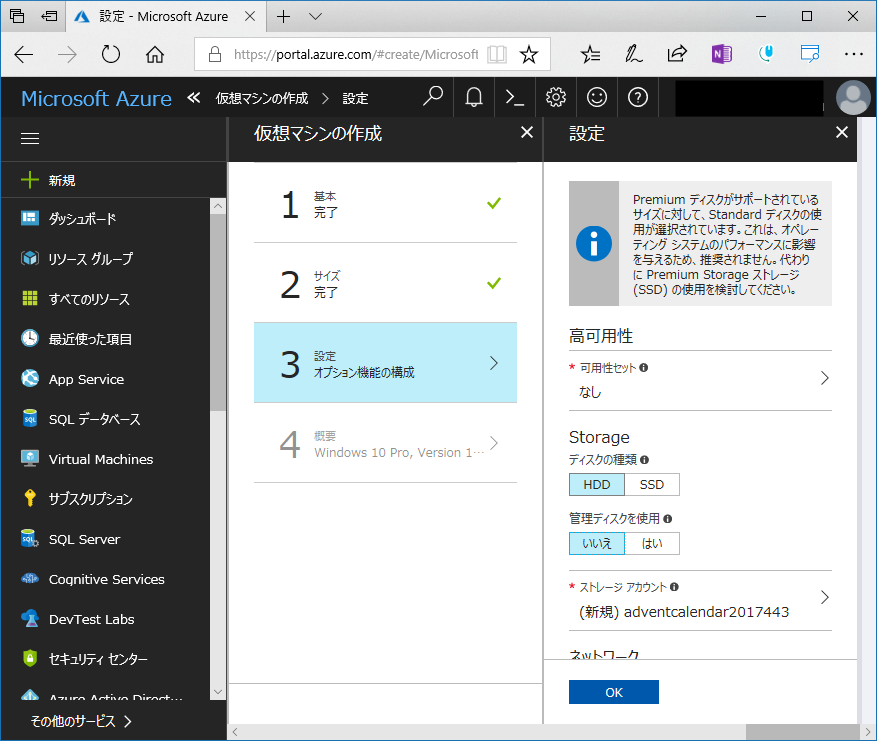Open セキュリティ センター in sidebar
877x741 pixels.
point(106,659)
